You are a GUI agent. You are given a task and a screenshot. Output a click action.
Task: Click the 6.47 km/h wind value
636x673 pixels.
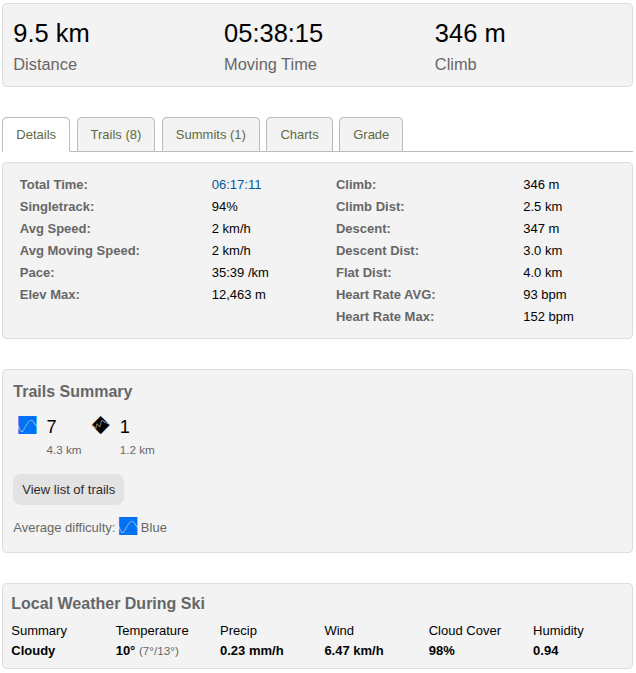click(354, 651)
